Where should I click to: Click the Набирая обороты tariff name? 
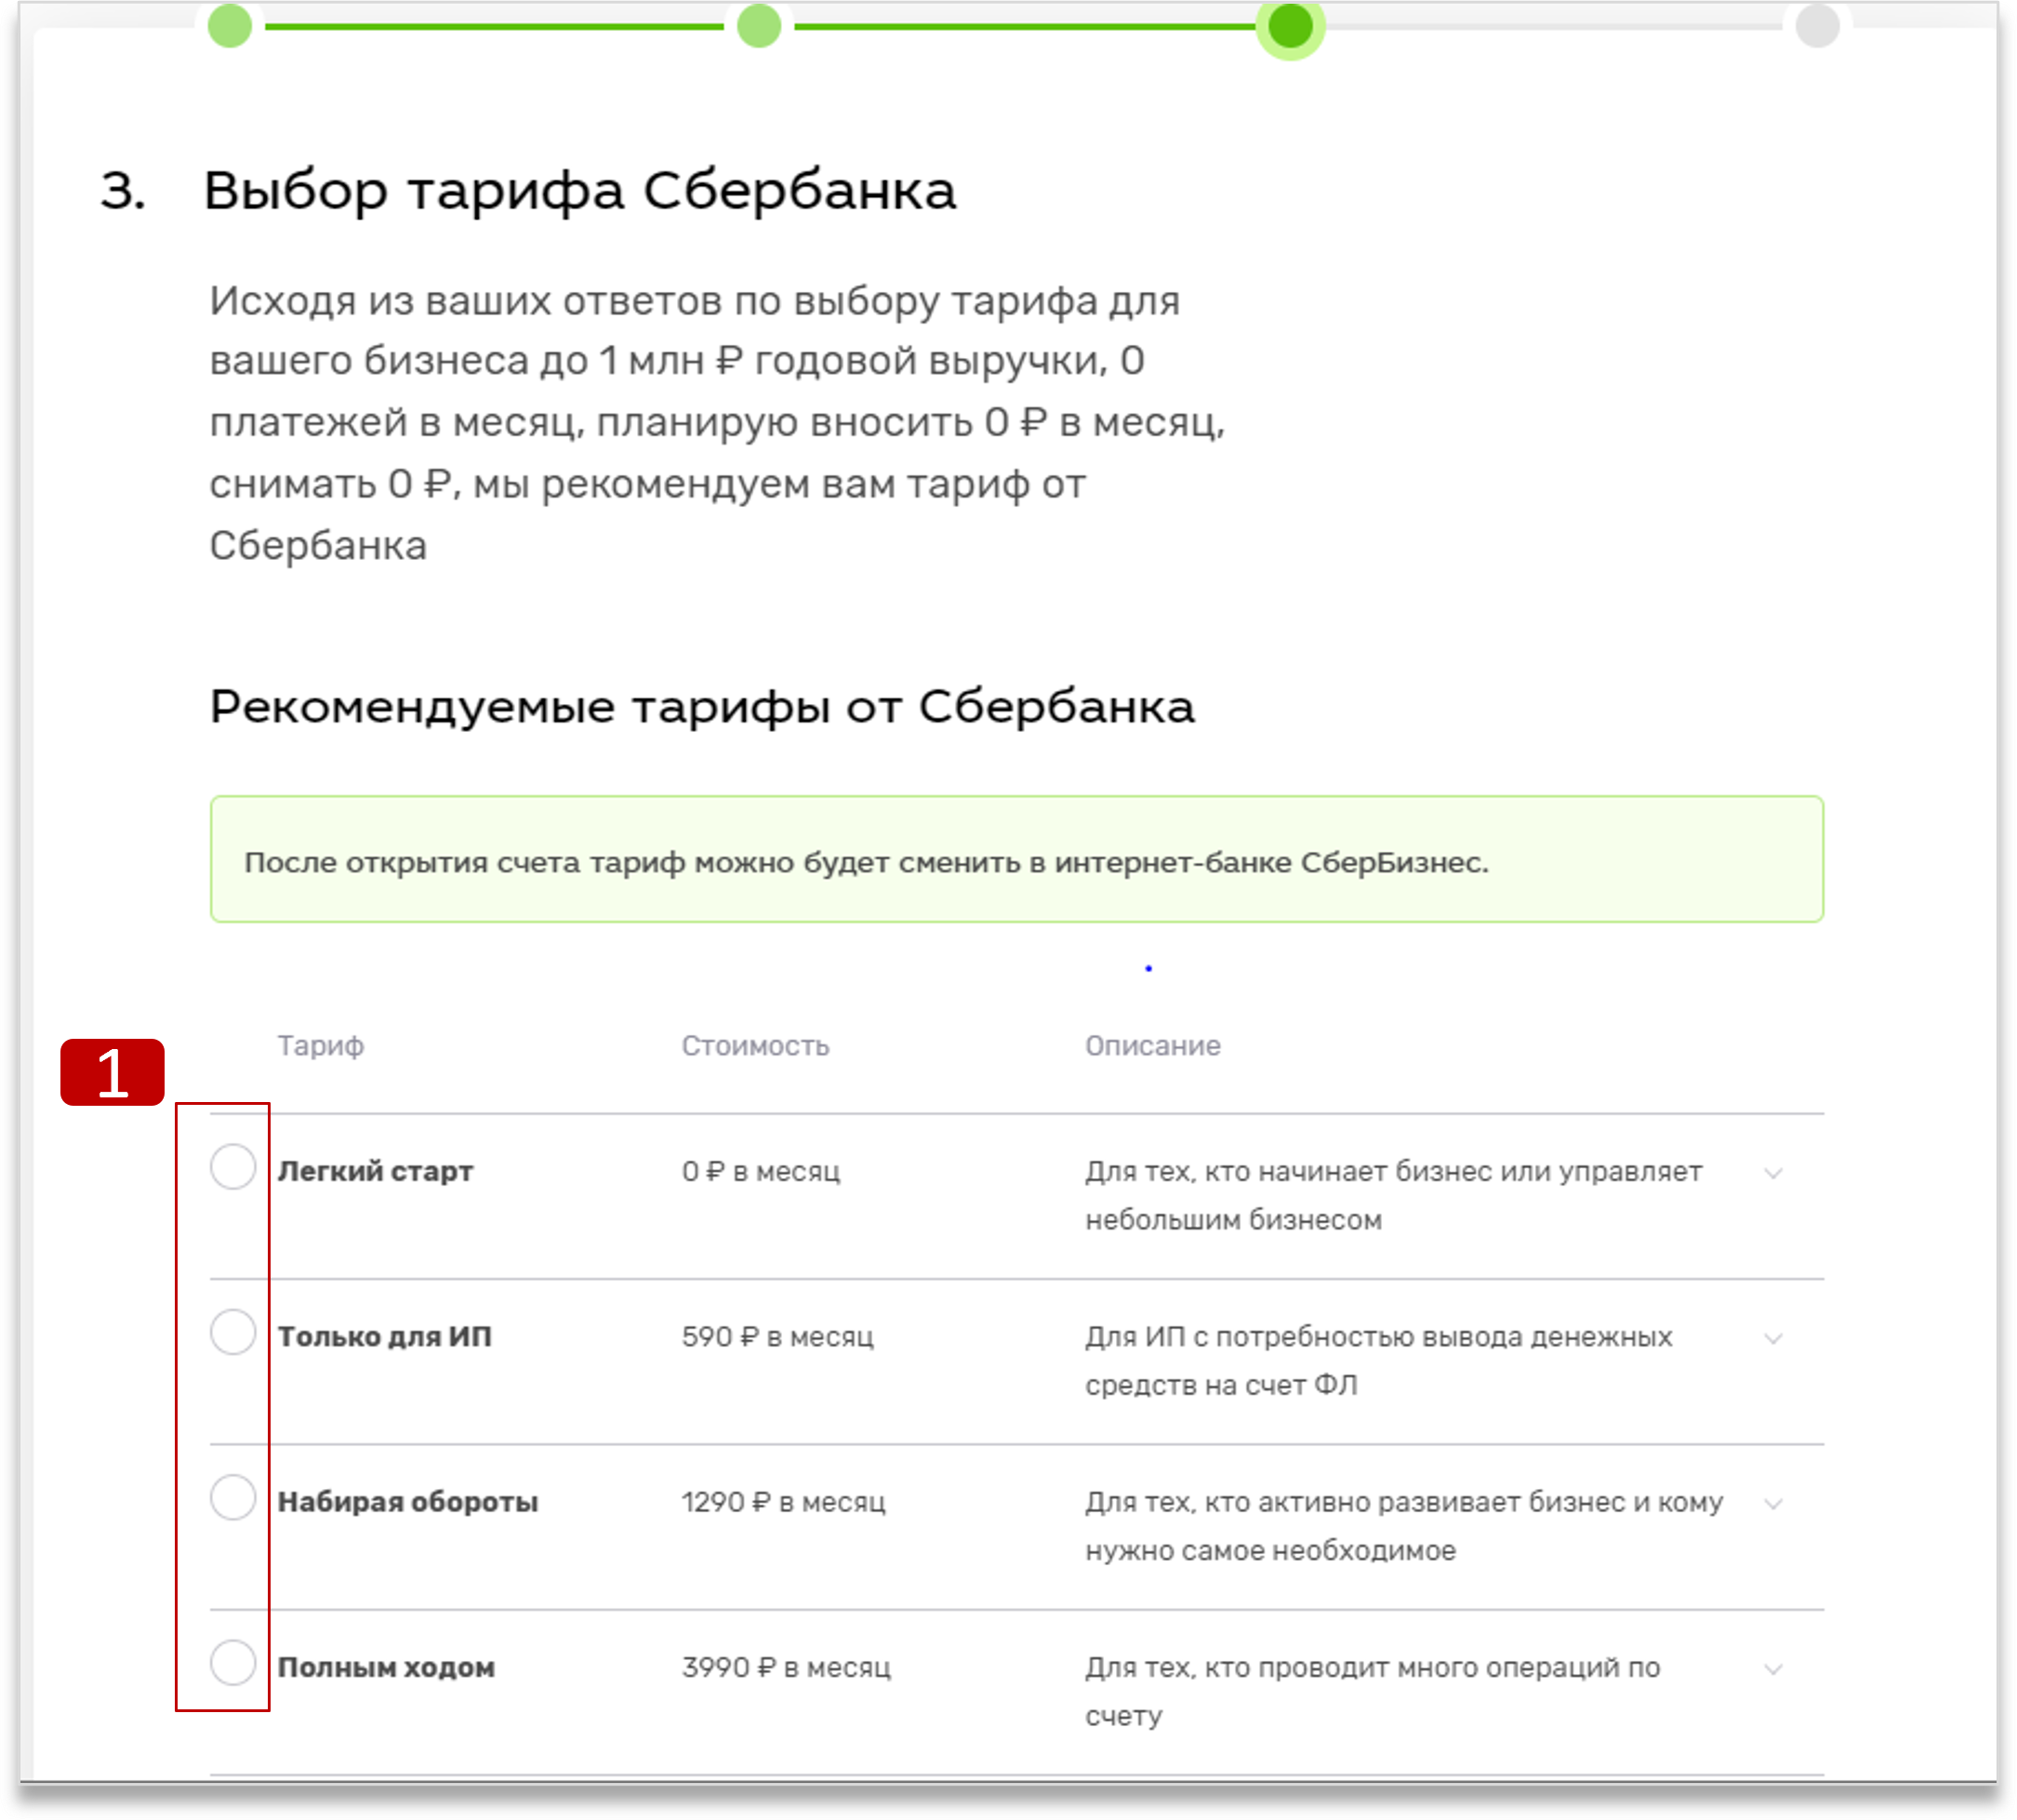click(408, 1501)
